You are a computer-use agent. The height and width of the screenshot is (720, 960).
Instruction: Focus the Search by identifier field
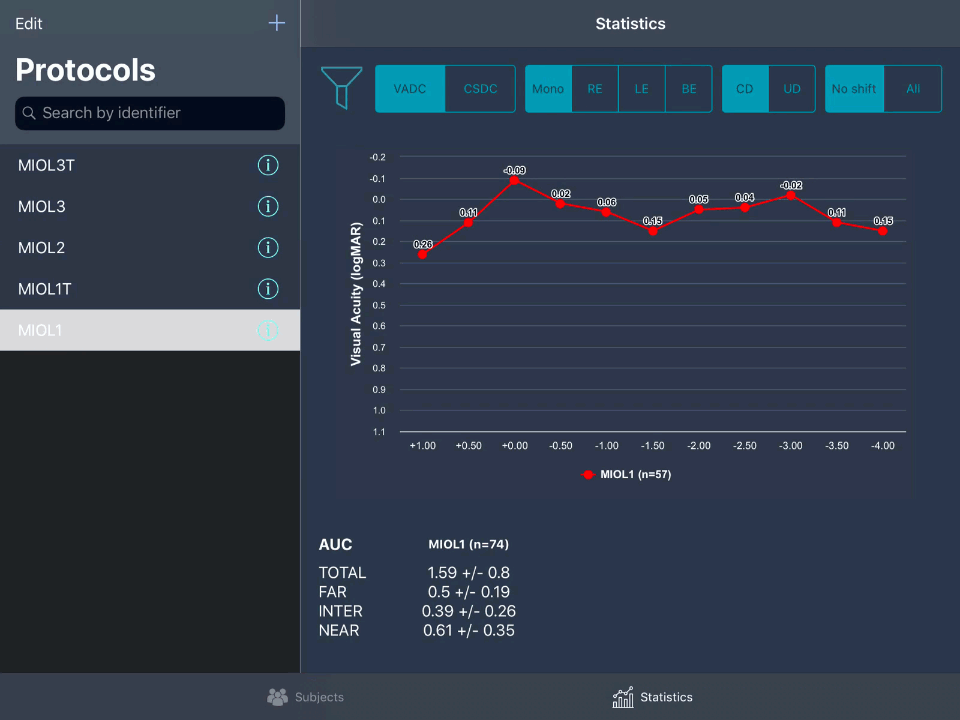click(150, 113)
